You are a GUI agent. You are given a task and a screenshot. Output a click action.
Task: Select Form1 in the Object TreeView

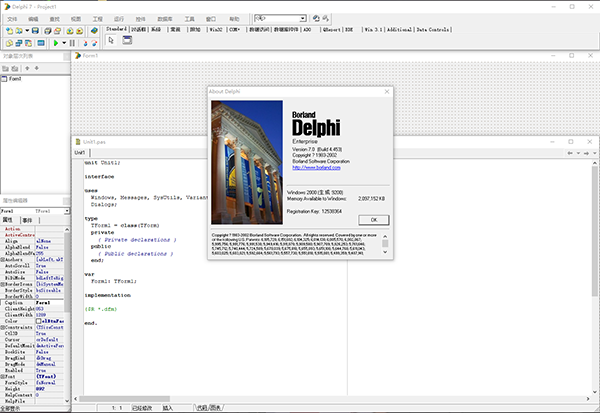[x=15, y=78]
